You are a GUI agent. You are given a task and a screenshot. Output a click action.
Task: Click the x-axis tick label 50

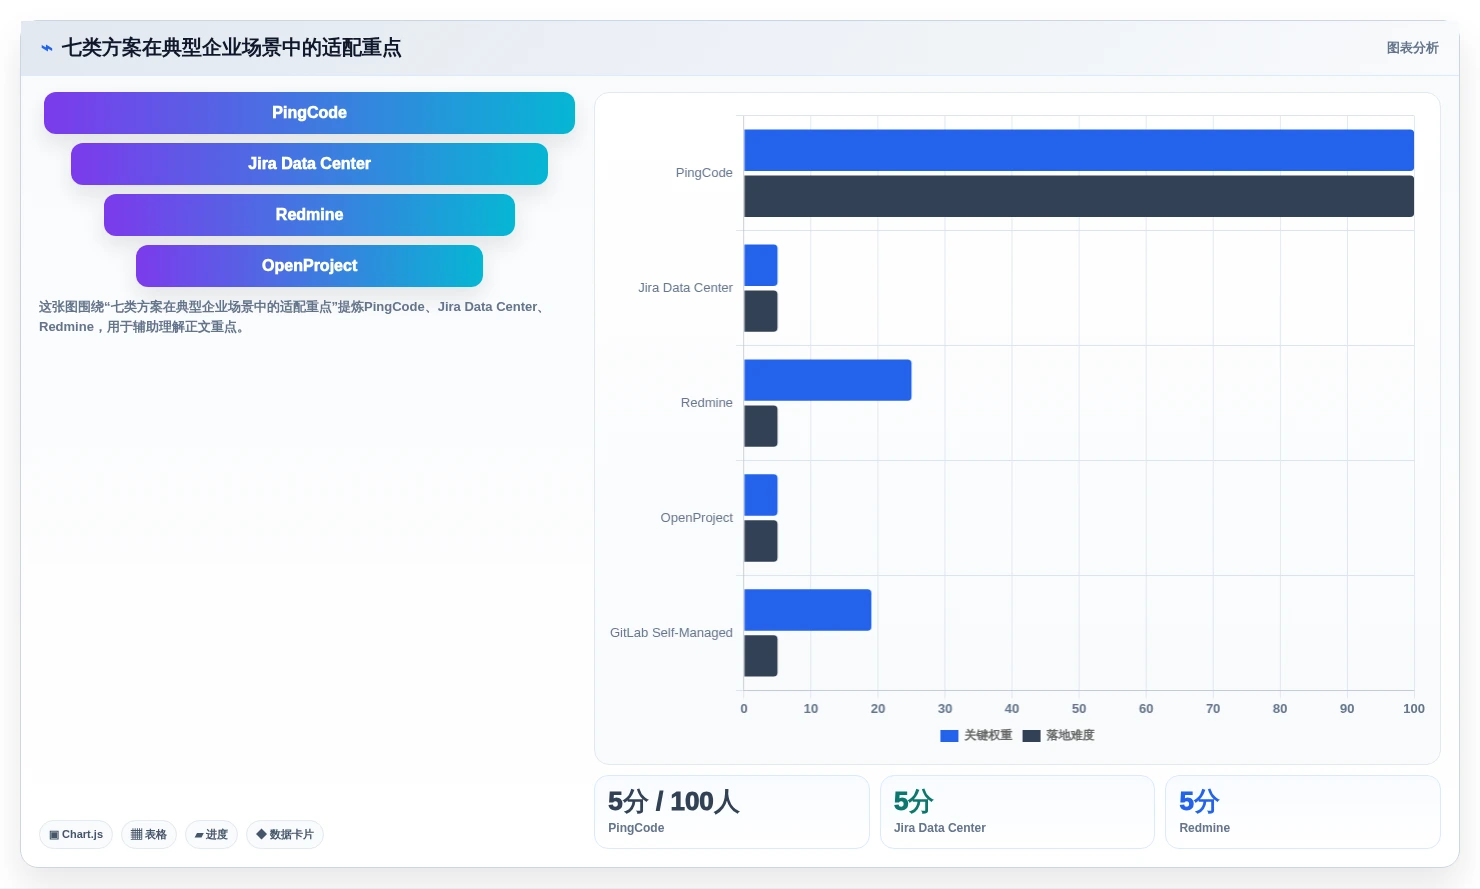pyautogui.click(x=1079, y=709)
